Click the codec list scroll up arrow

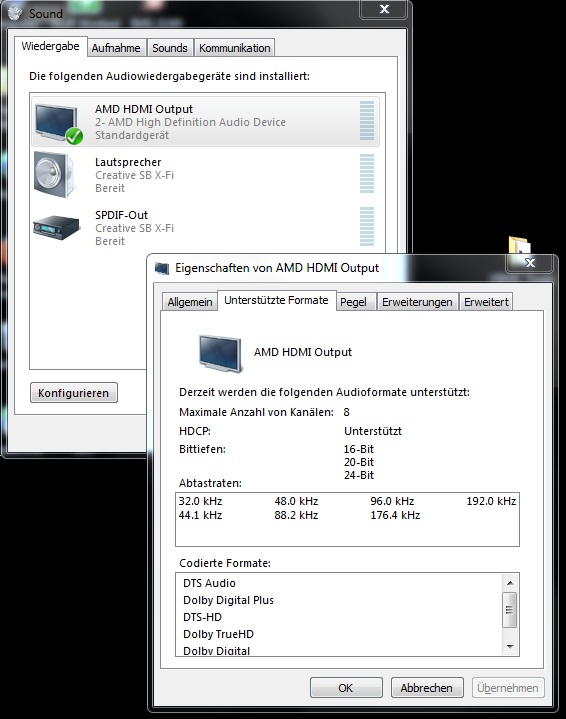[510, 583]
